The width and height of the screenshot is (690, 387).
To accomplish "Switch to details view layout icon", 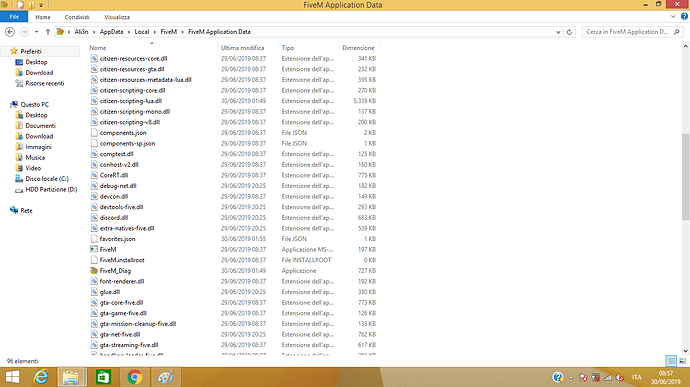I will click(x=671, y=361).
